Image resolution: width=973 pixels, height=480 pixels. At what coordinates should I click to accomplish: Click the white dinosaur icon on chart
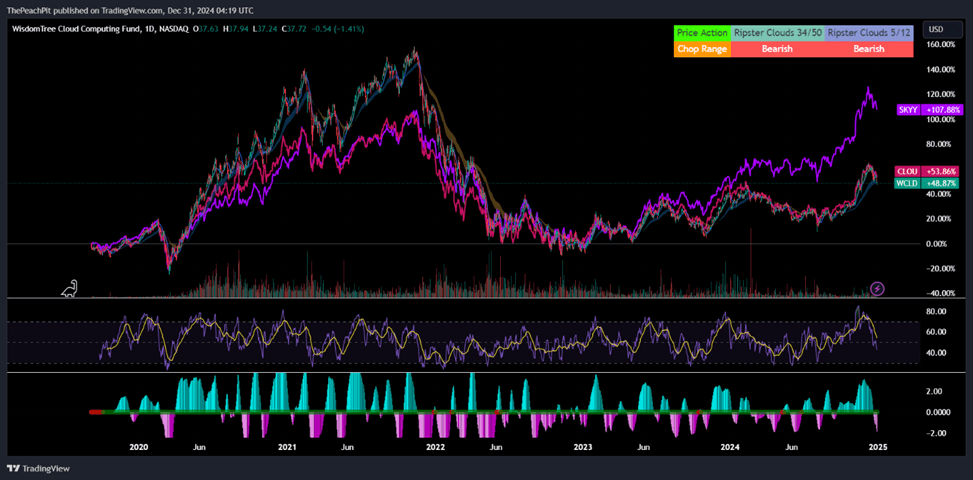68,289
